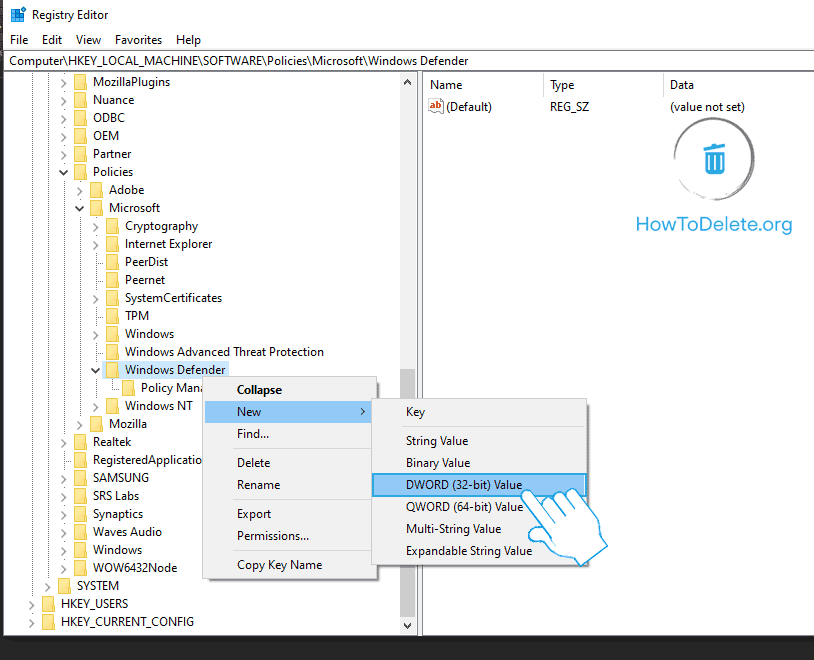Expand the Synaptics tree node
The image size is (814, 660).
click(65, 513)
